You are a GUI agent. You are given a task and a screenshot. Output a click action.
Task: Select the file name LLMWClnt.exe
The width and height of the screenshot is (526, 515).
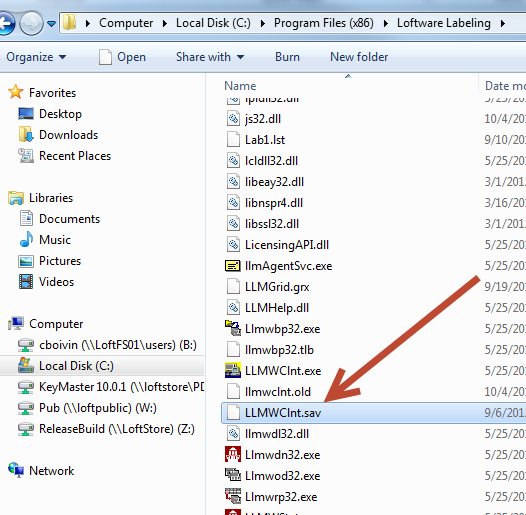click(x=283, y=371)
